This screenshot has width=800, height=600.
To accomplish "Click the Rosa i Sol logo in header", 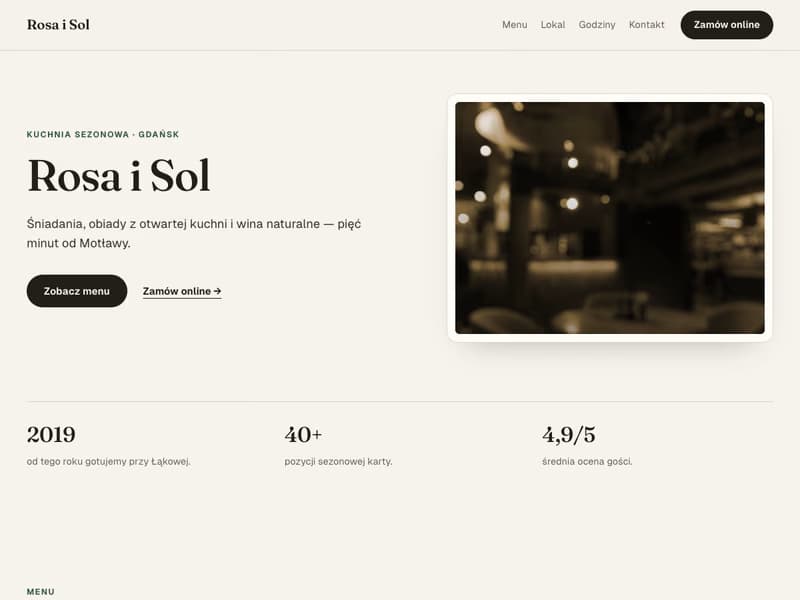I will point(58,24).
